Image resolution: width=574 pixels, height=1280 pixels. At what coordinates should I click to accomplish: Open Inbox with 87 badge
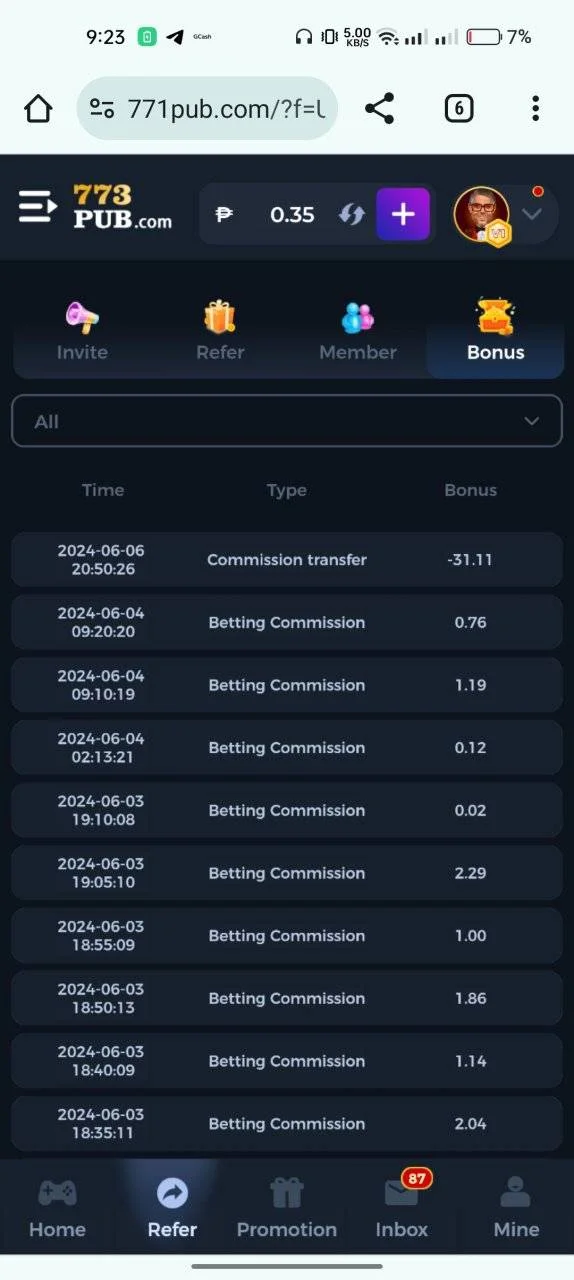(402, 1207)
